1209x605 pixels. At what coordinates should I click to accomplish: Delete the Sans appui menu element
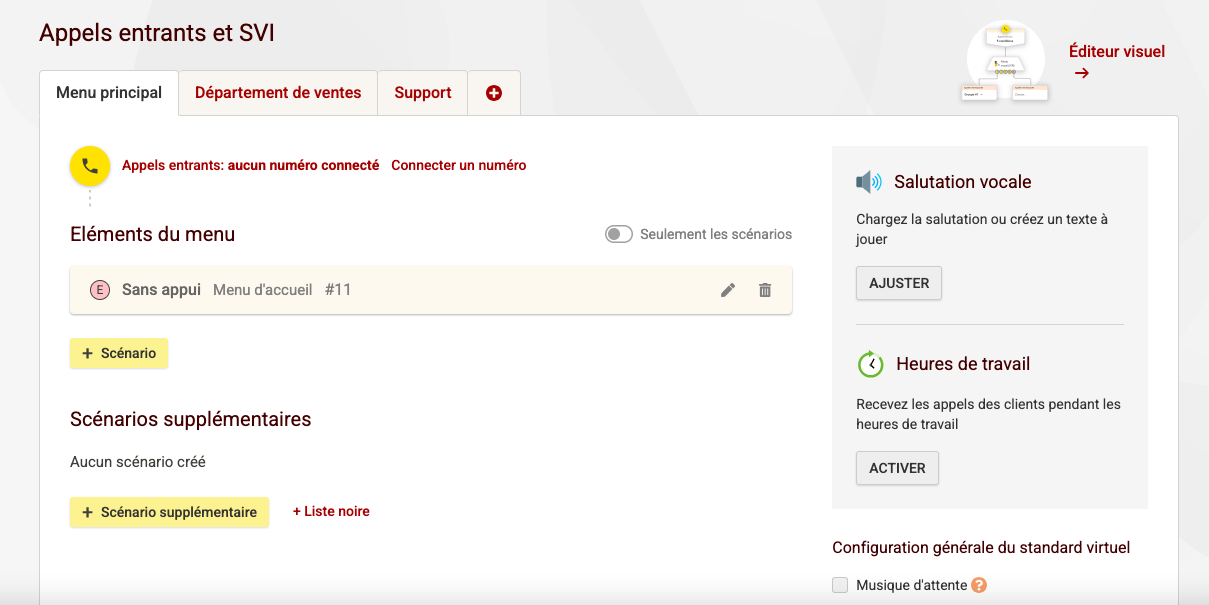click(x=765, y=290)
